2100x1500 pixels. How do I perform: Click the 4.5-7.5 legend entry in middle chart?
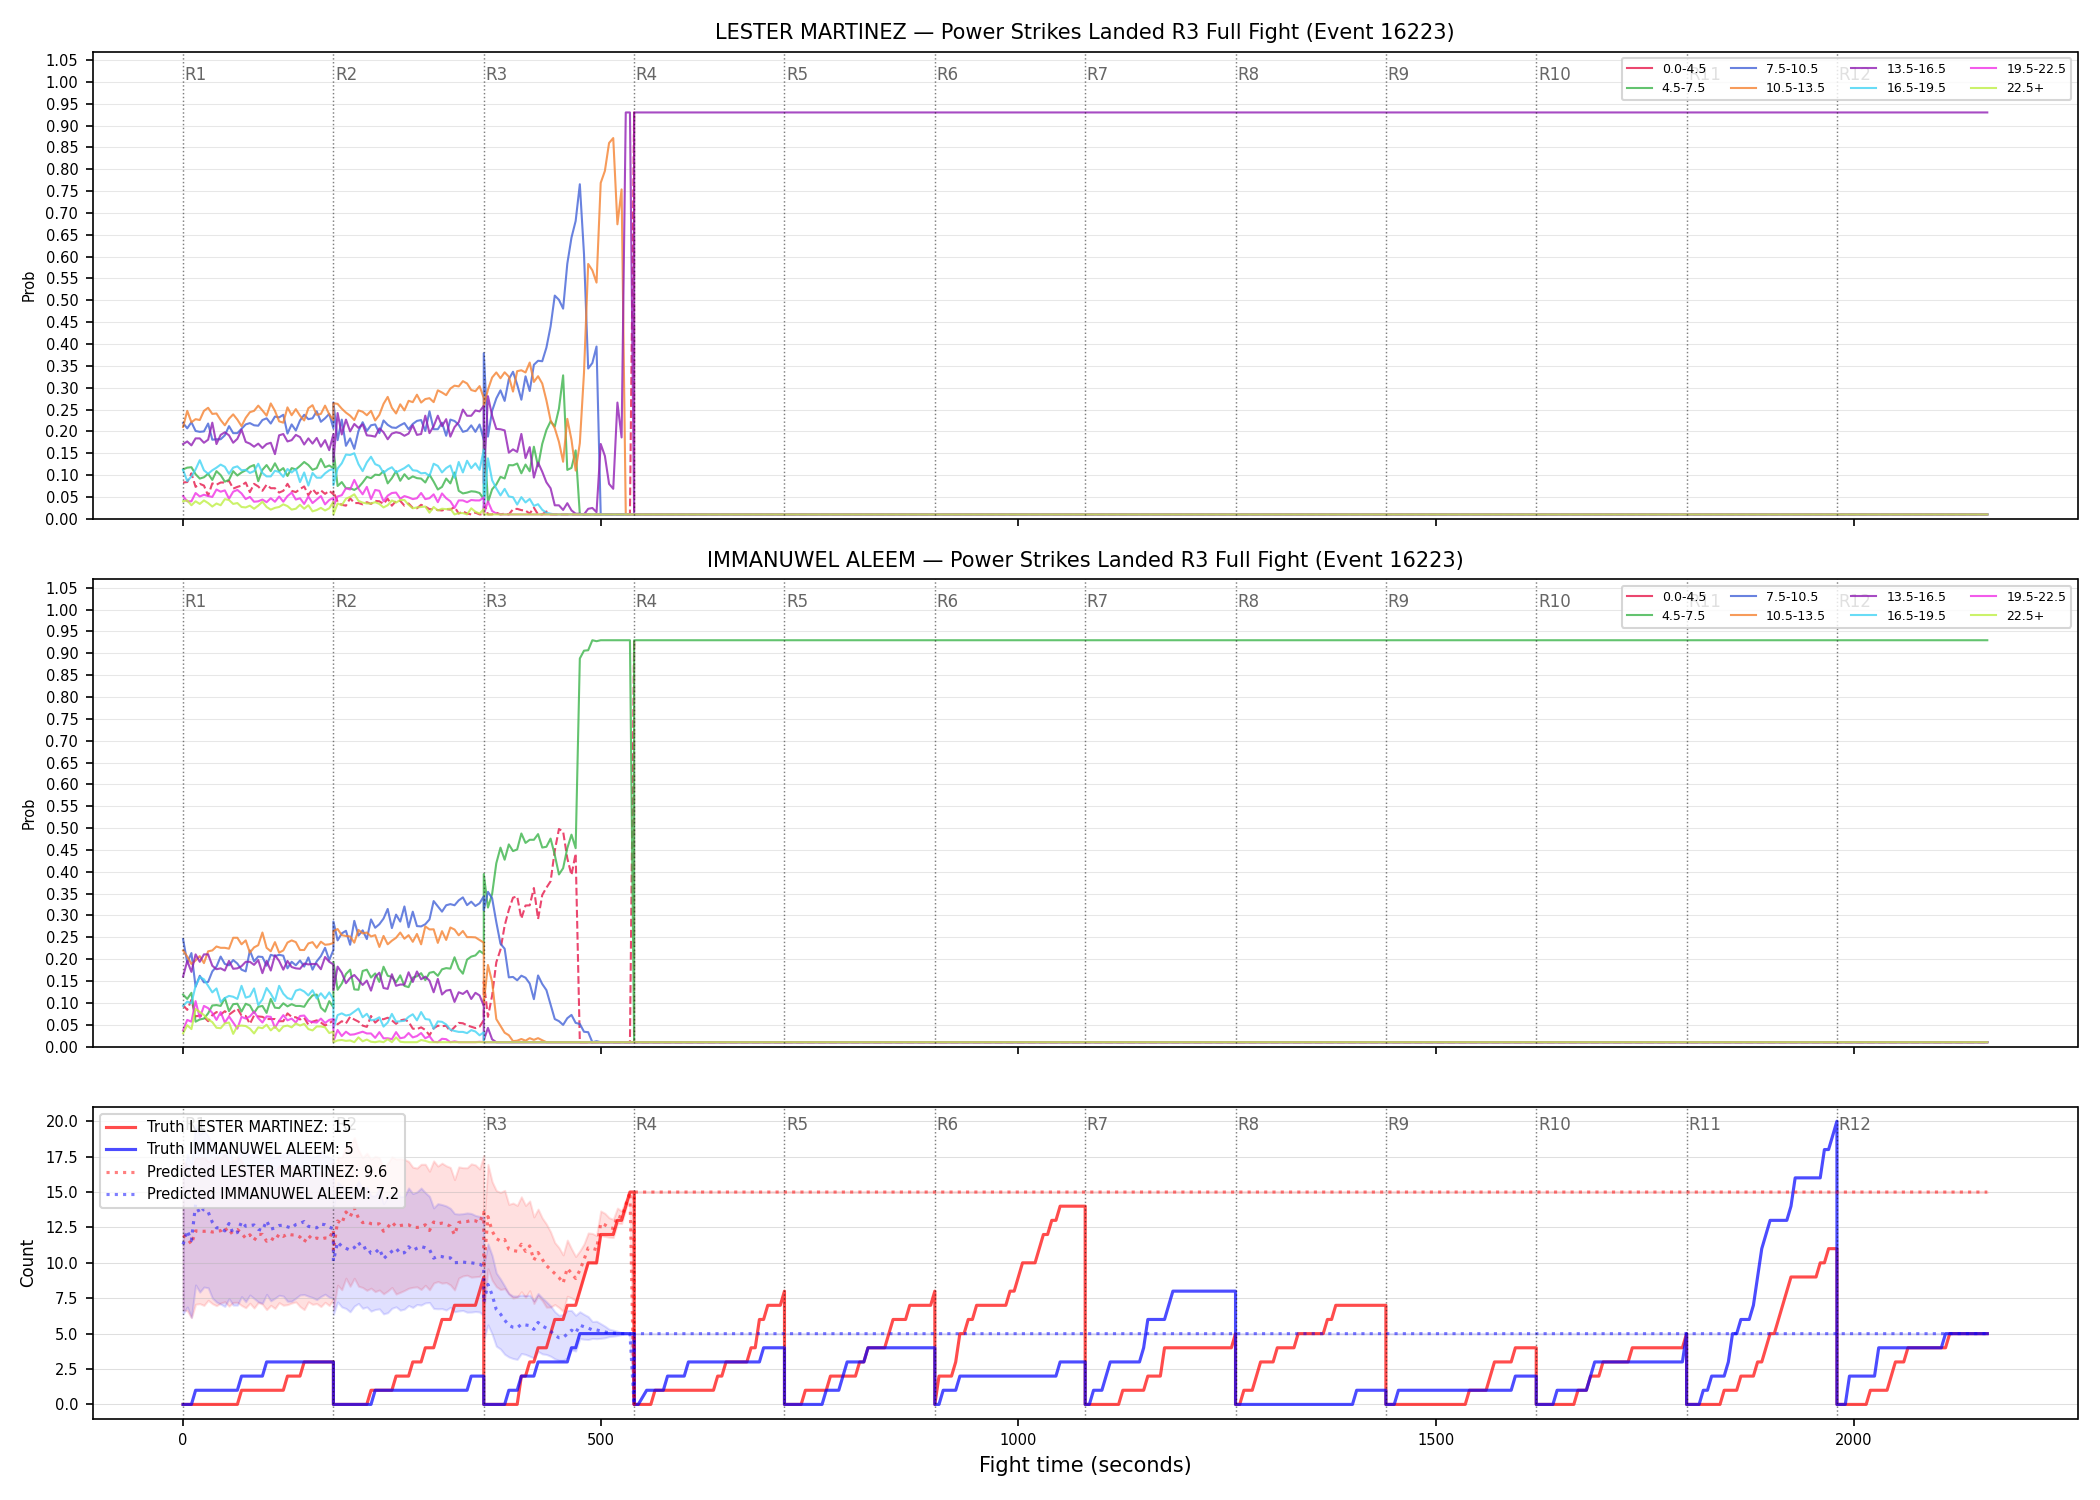pyautogui.click(x=1666, y=616)
